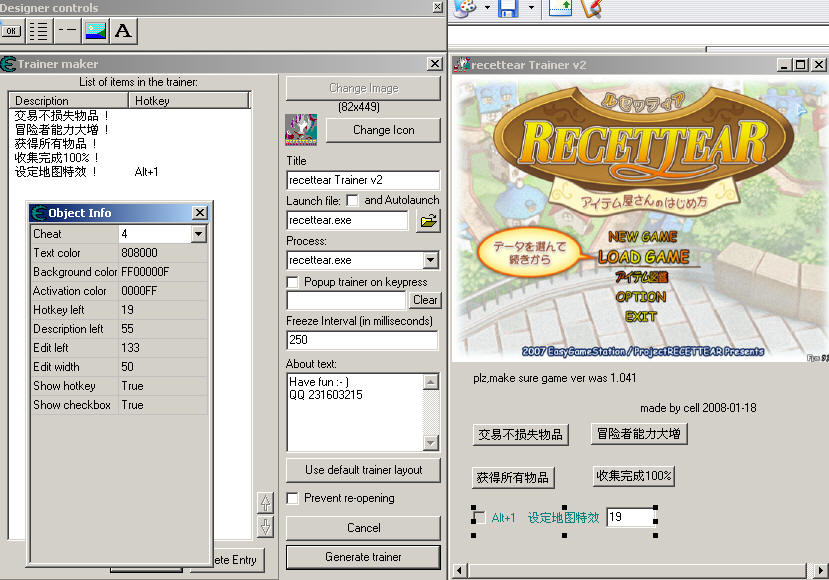
Task: Check the 'Prevent re-opening' option
Action: pos(293,498)
